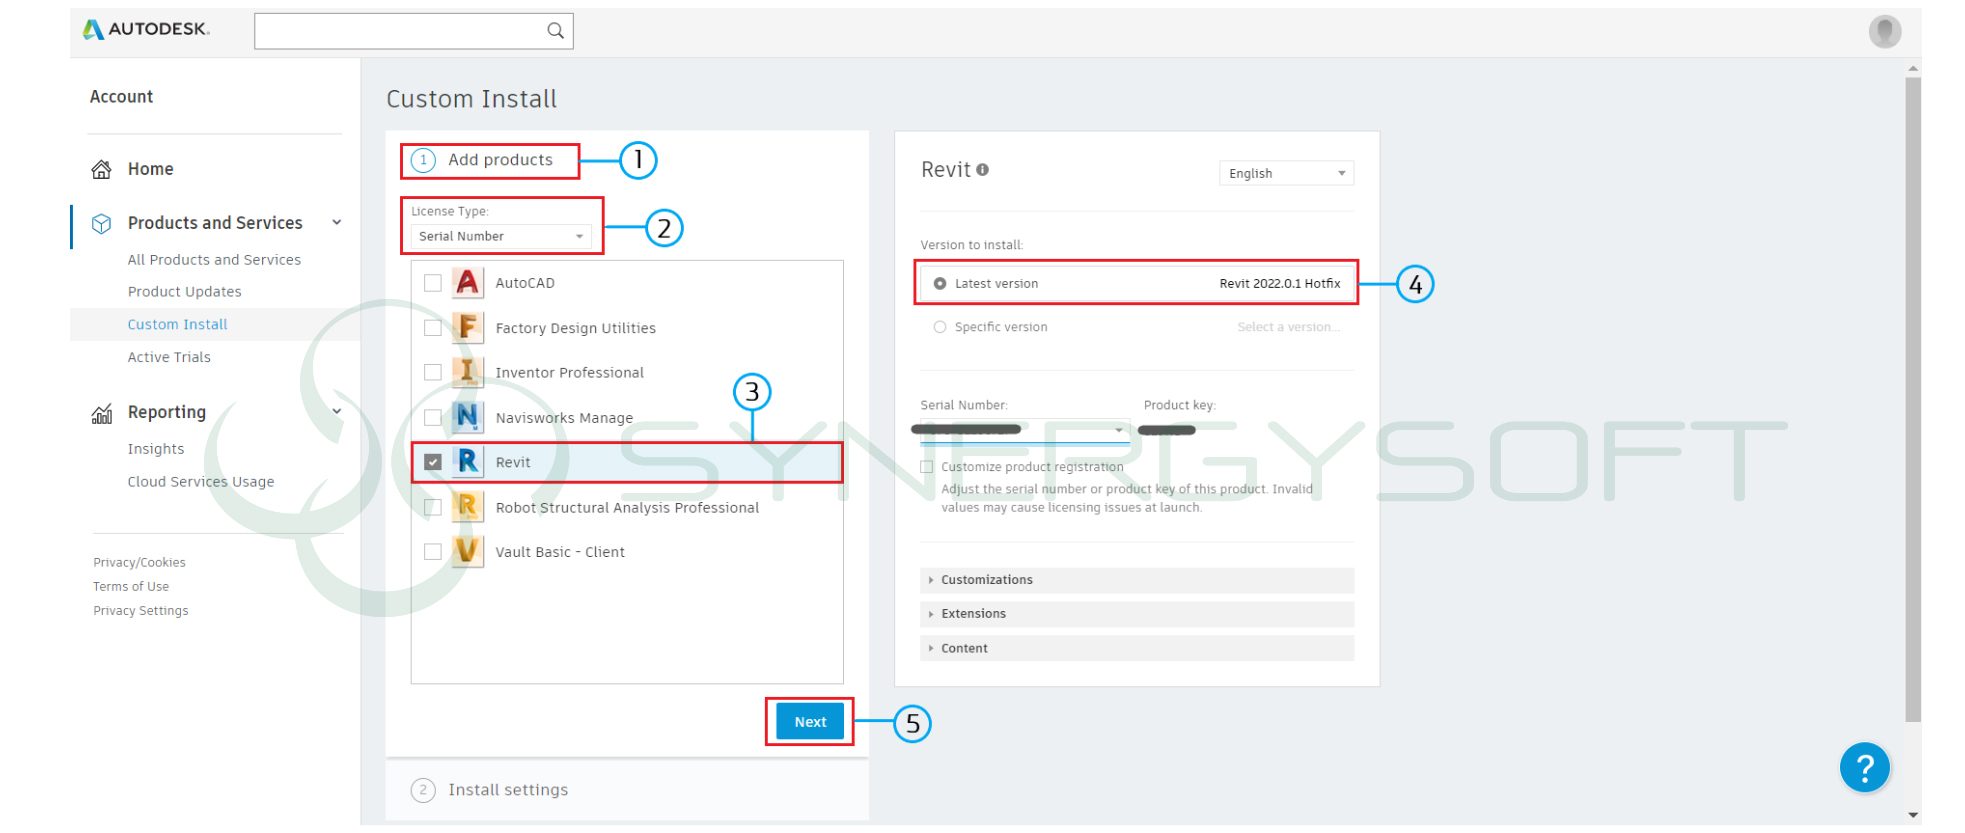Open the License Type Serial Number dropdown

[x=501, y=236]
